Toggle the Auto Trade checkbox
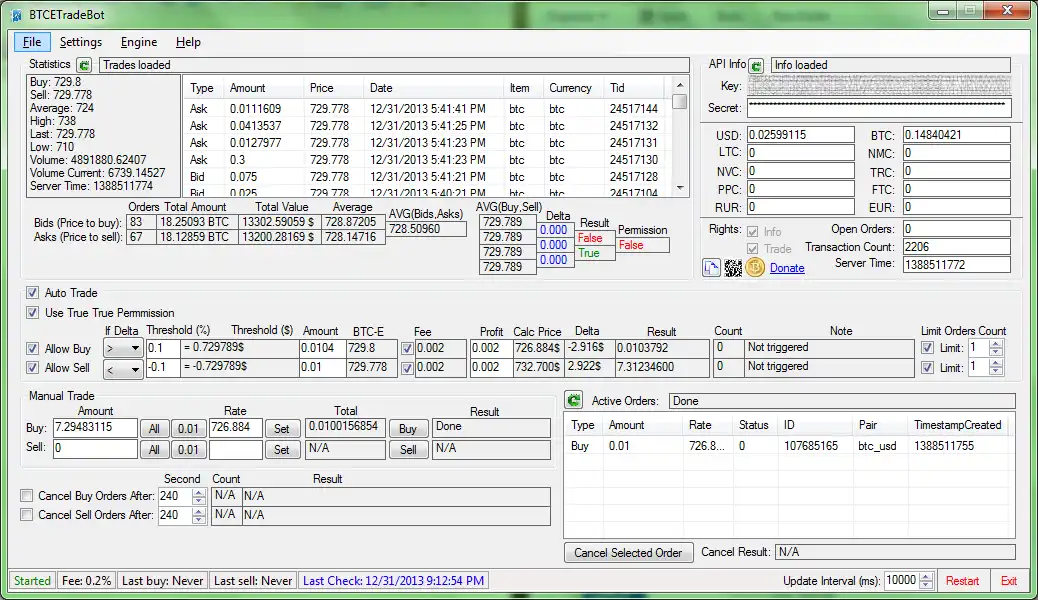 click(x=32, y=293)
